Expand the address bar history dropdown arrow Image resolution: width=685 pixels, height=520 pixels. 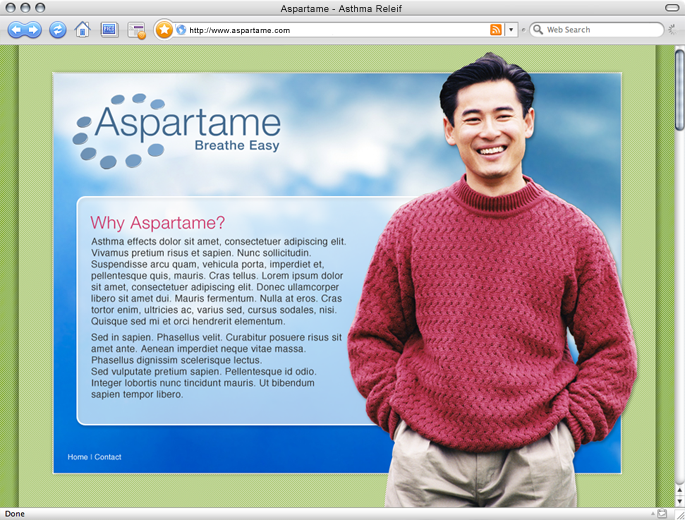coord(511,30)
